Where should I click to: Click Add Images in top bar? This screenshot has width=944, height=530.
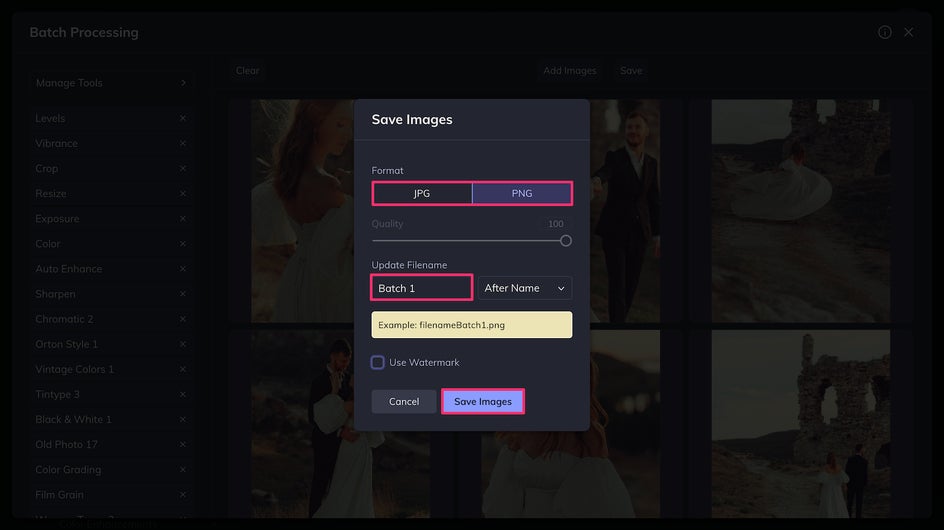pyautogui.click(x=570, y=70)
